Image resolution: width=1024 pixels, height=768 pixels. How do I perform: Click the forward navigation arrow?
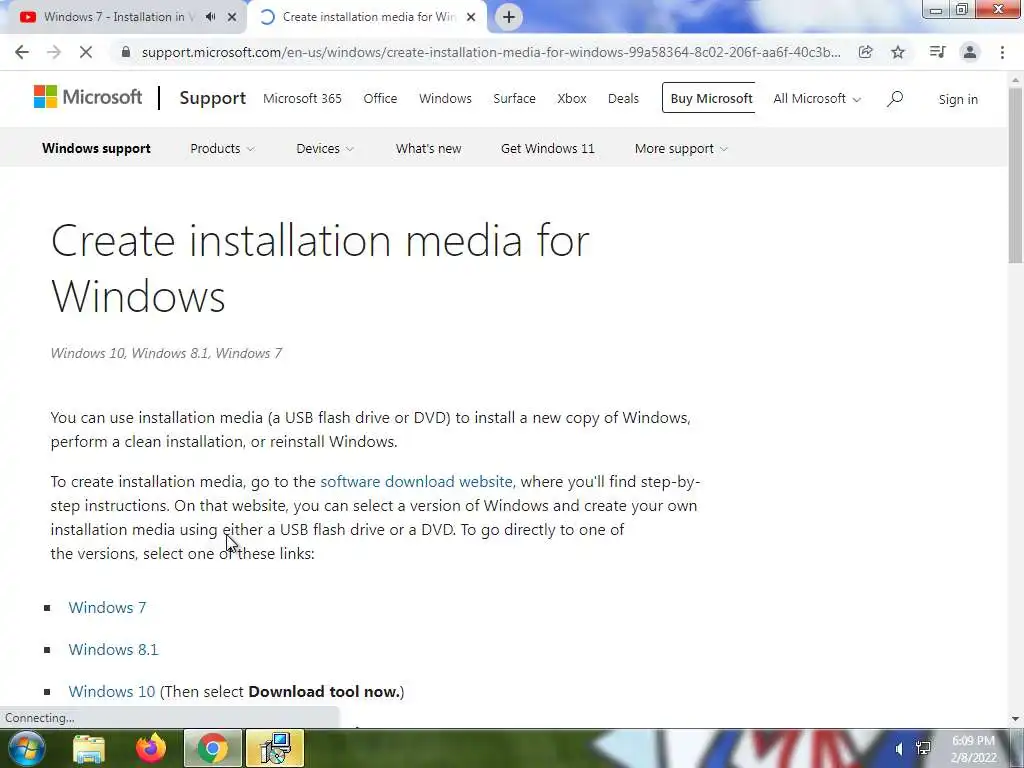54,52
